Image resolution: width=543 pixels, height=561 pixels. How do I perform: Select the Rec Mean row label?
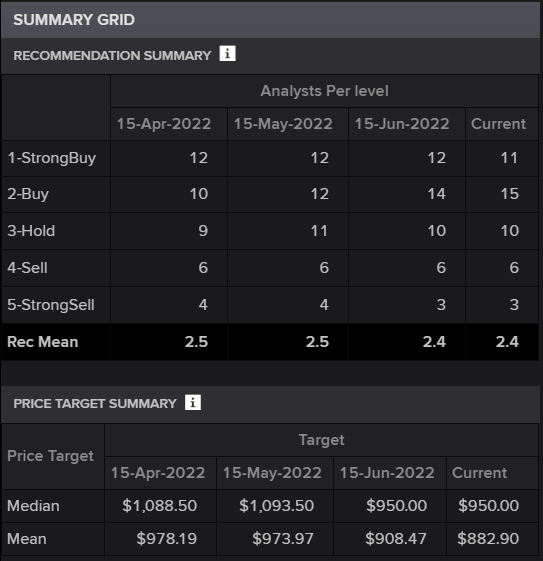click(43, 342)
